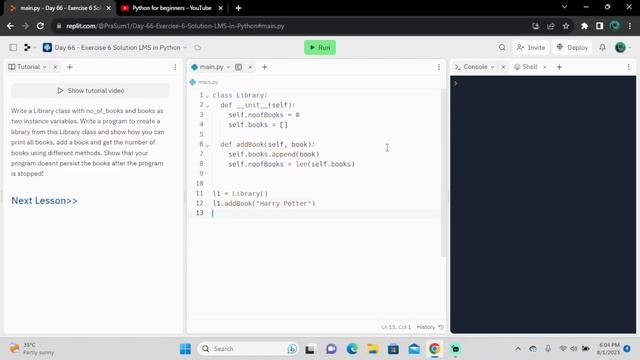Open Windows Start menu
The height and width of the screenshot is (360, 640).
pyautogui.click(x=185, y=349)
